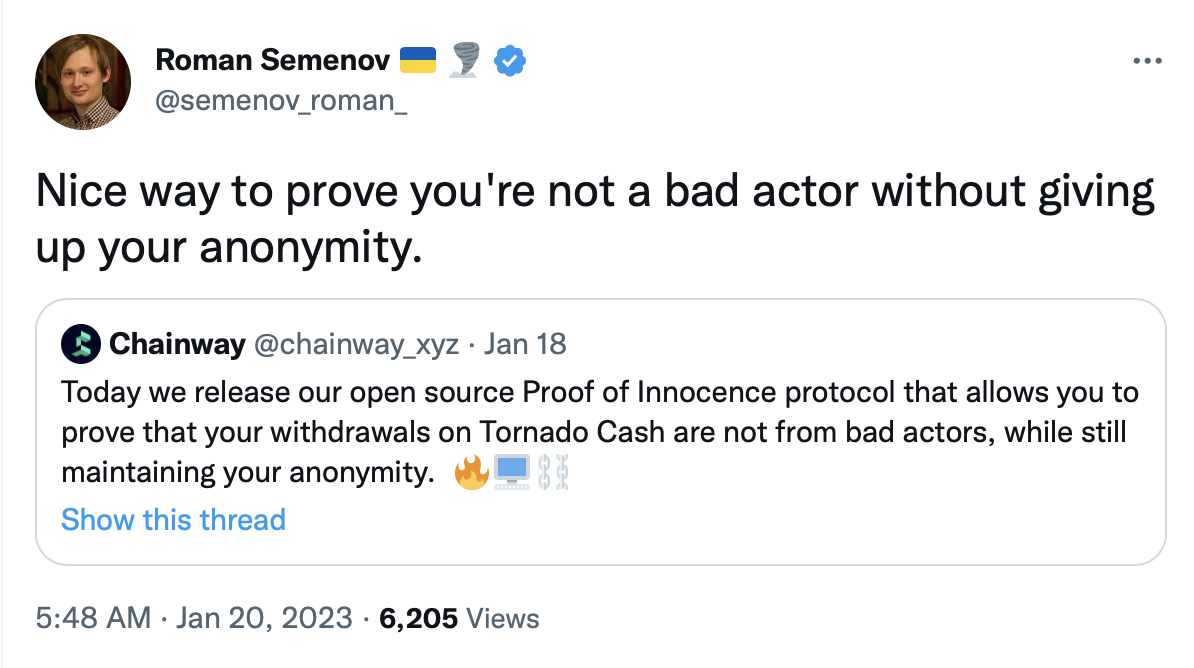Viewport: 1194px width, 668px height.
Task: Click the blue verified badge
Action: coord(512,61)
